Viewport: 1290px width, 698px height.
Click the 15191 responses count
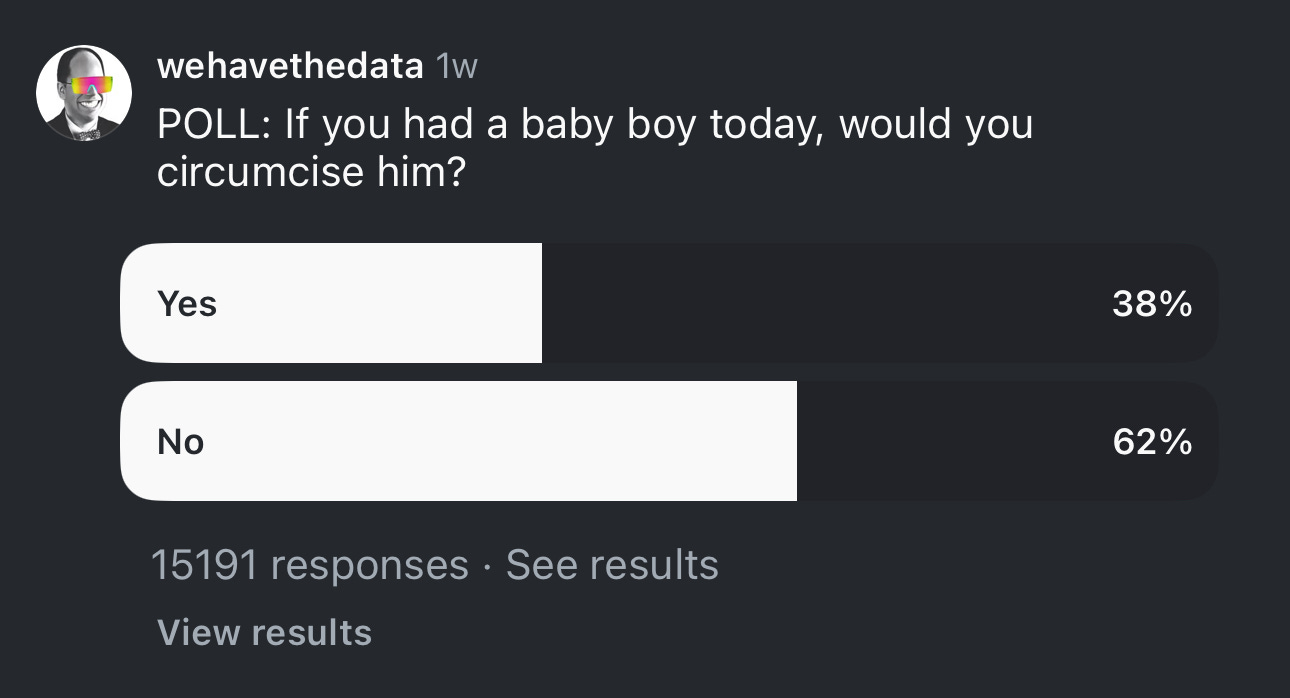(x=309, y=565)
